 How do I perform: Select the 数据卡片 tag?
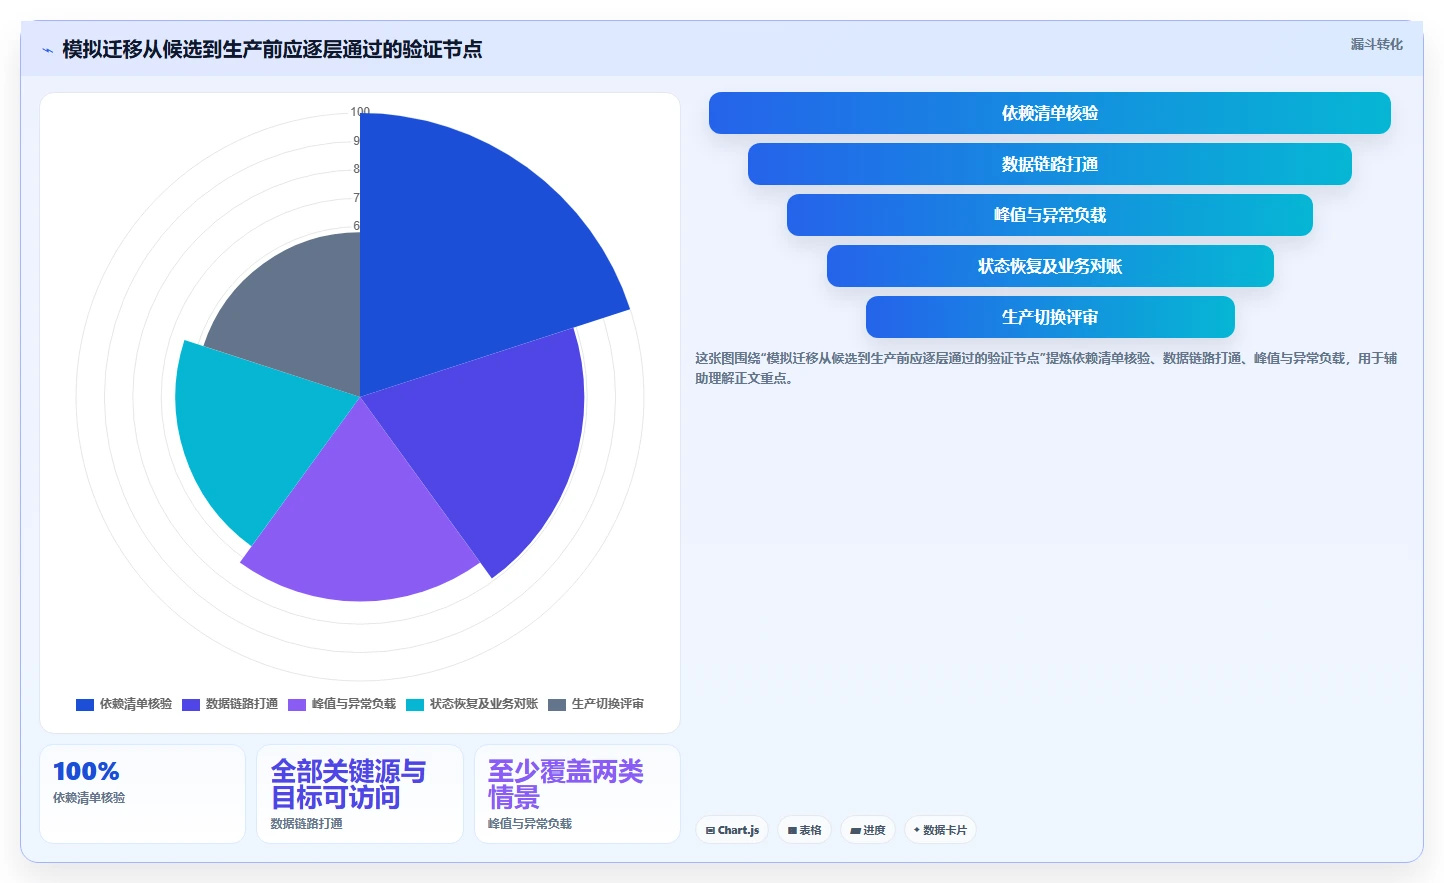point(940,830)
